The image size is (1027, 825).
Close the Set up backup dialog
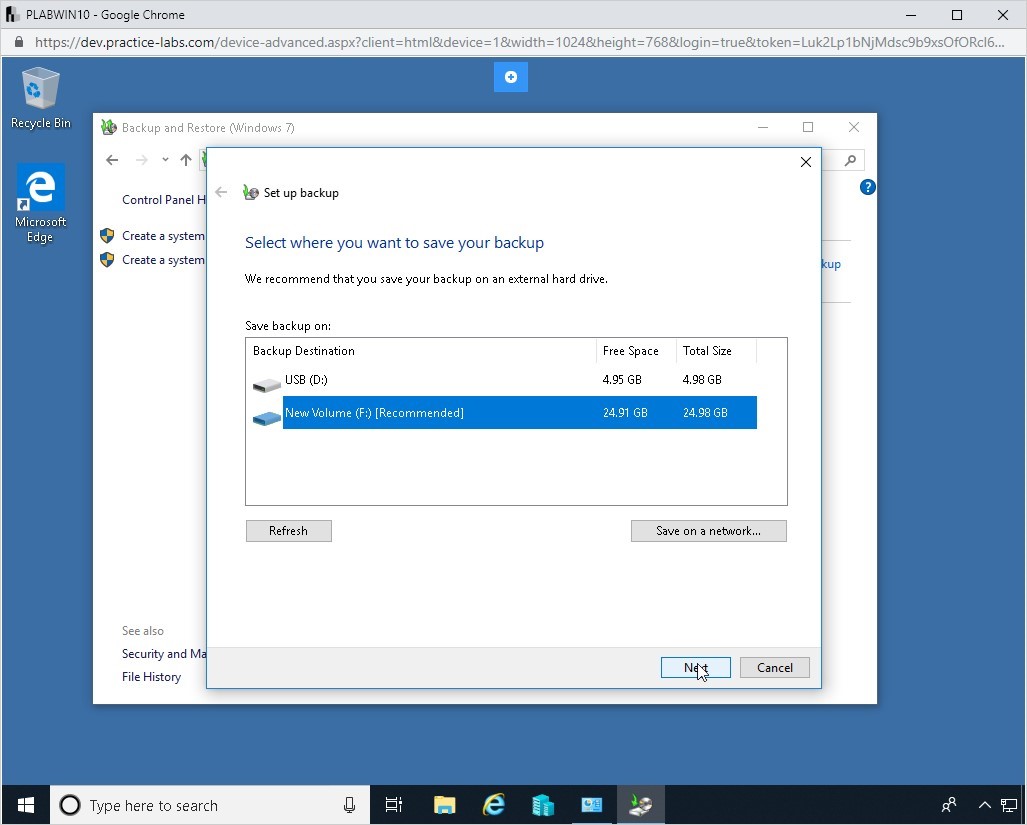pyautogui.click(x=806, y=162)
